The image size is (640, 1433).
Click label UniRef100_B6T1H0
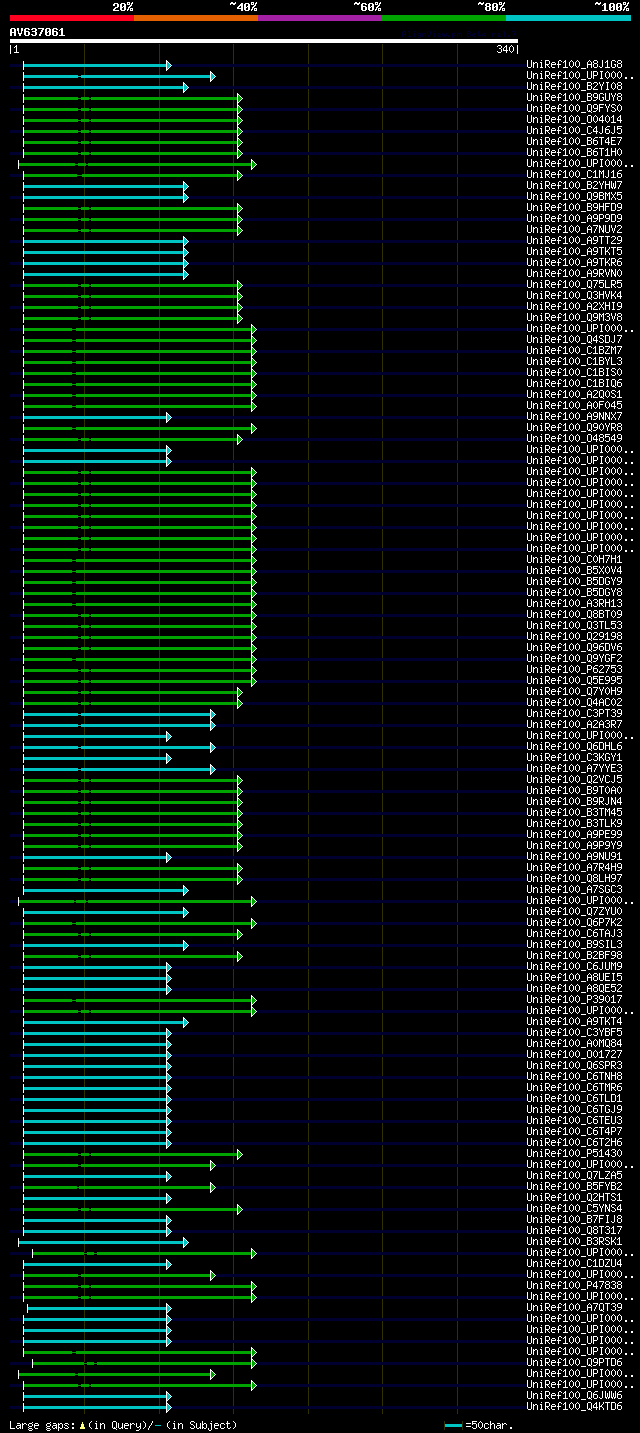tap(574, 153)
